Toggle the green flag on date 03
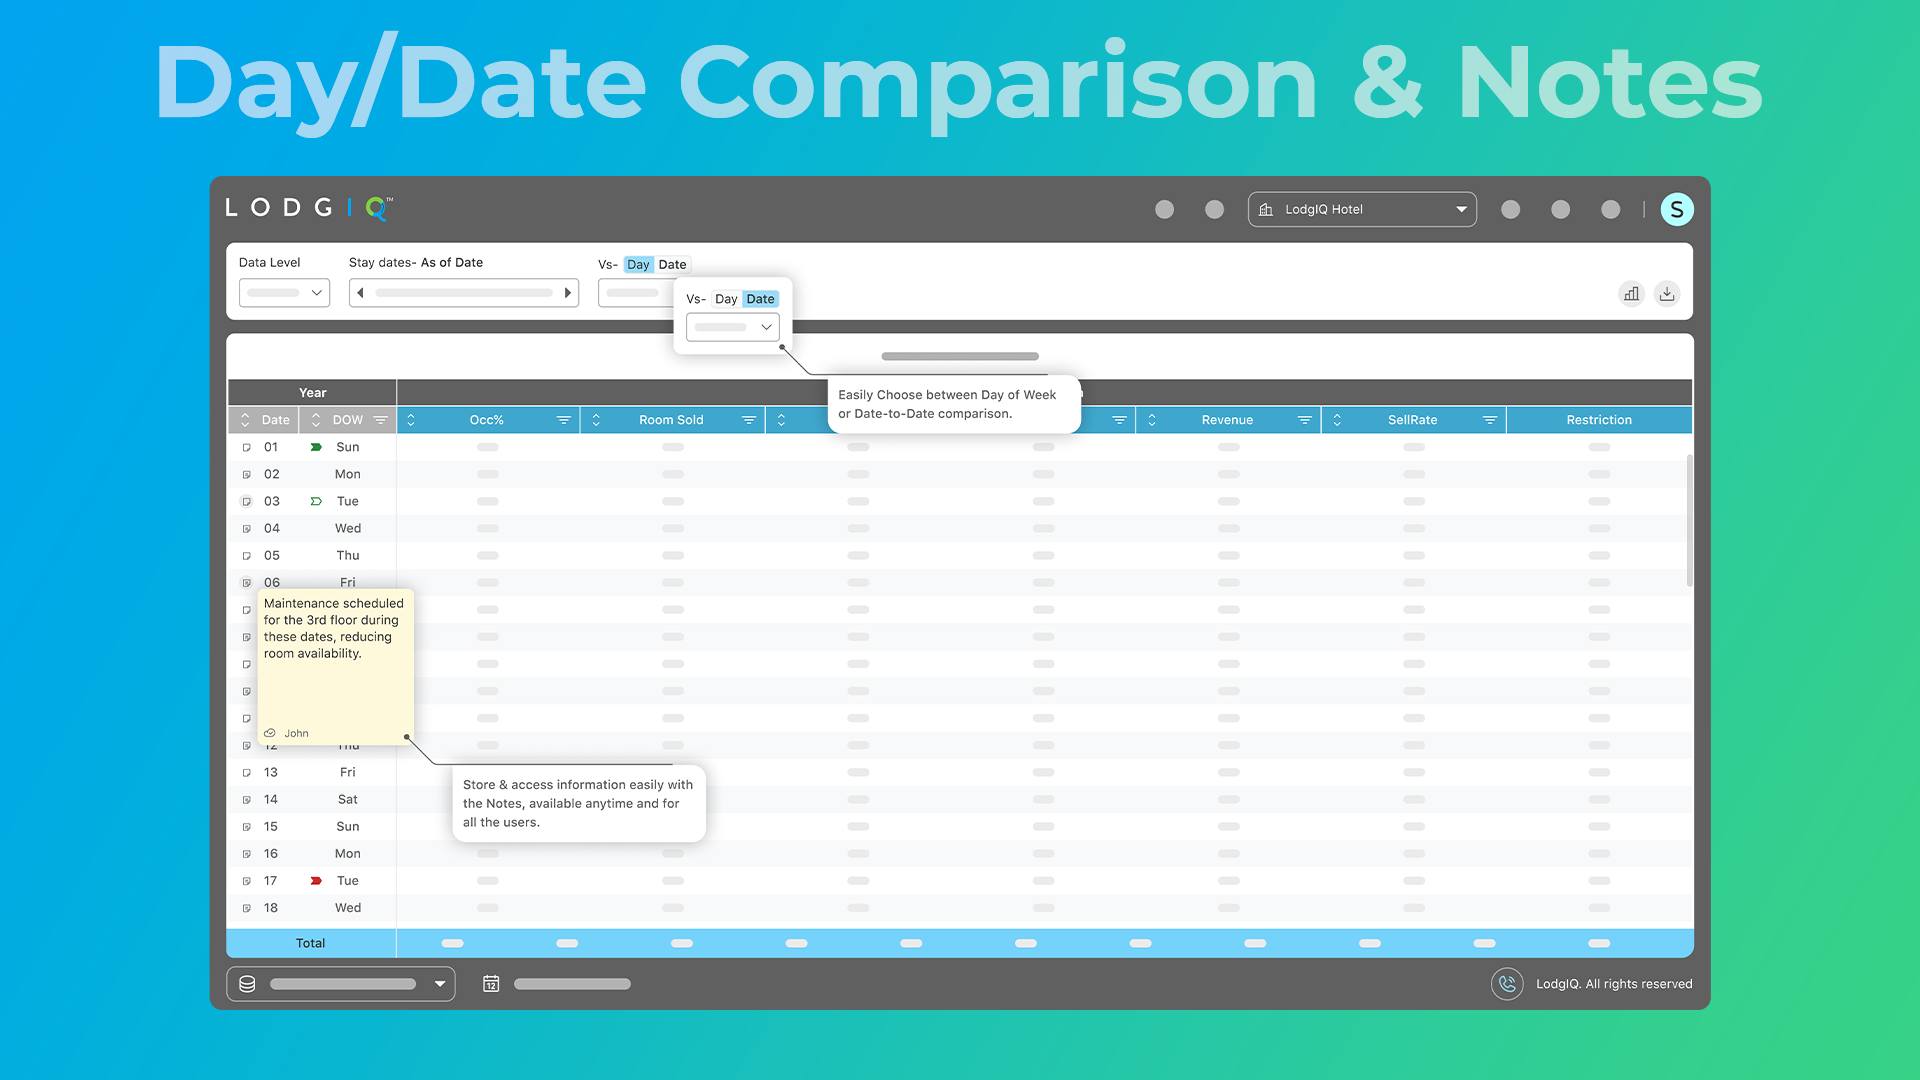Screen dimensions: 1920x1080 [316, 501]
